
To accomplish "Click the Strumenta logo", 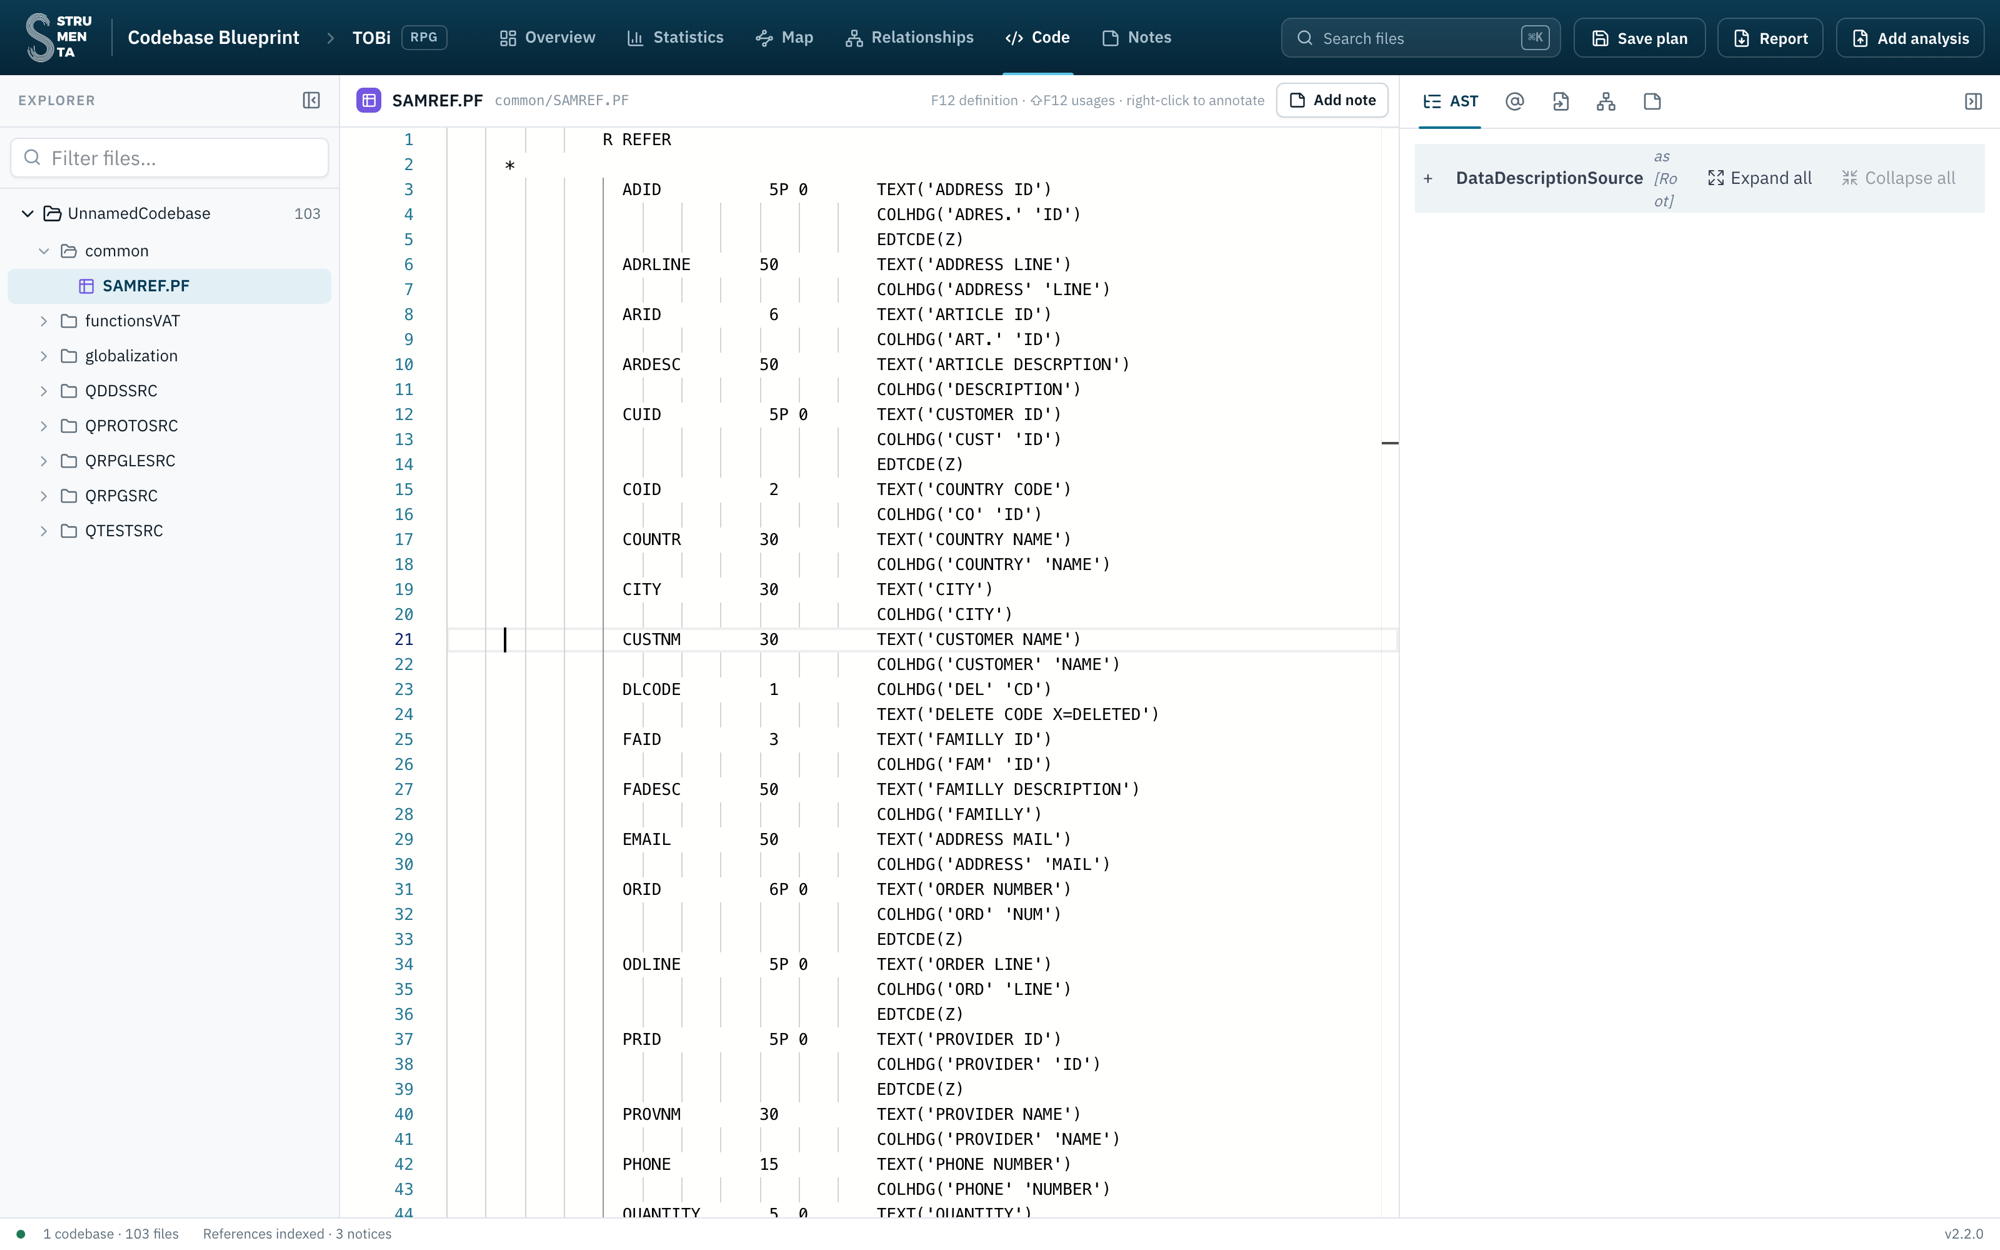I will pyautogui.click(x=58, y=37).
